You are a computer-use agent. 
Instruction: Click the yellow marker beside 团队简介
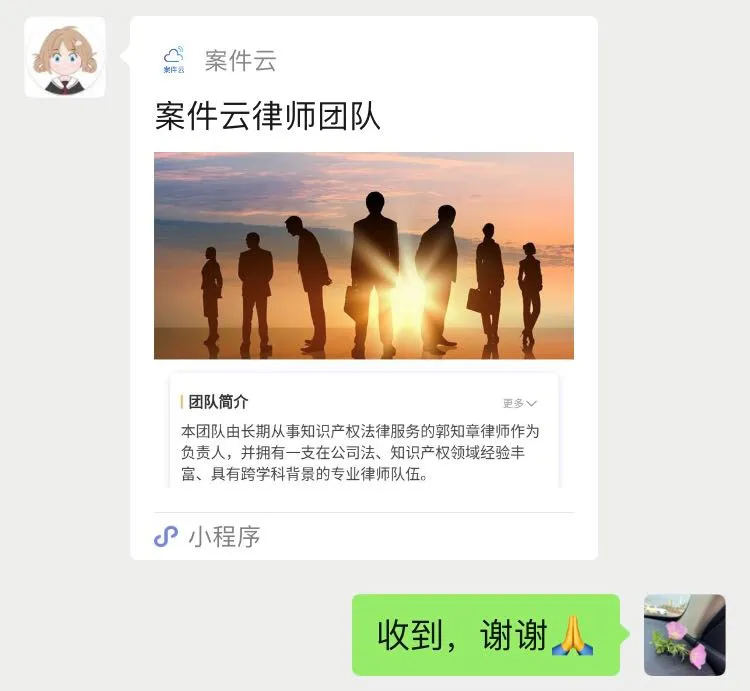click(x=182, y=402)
